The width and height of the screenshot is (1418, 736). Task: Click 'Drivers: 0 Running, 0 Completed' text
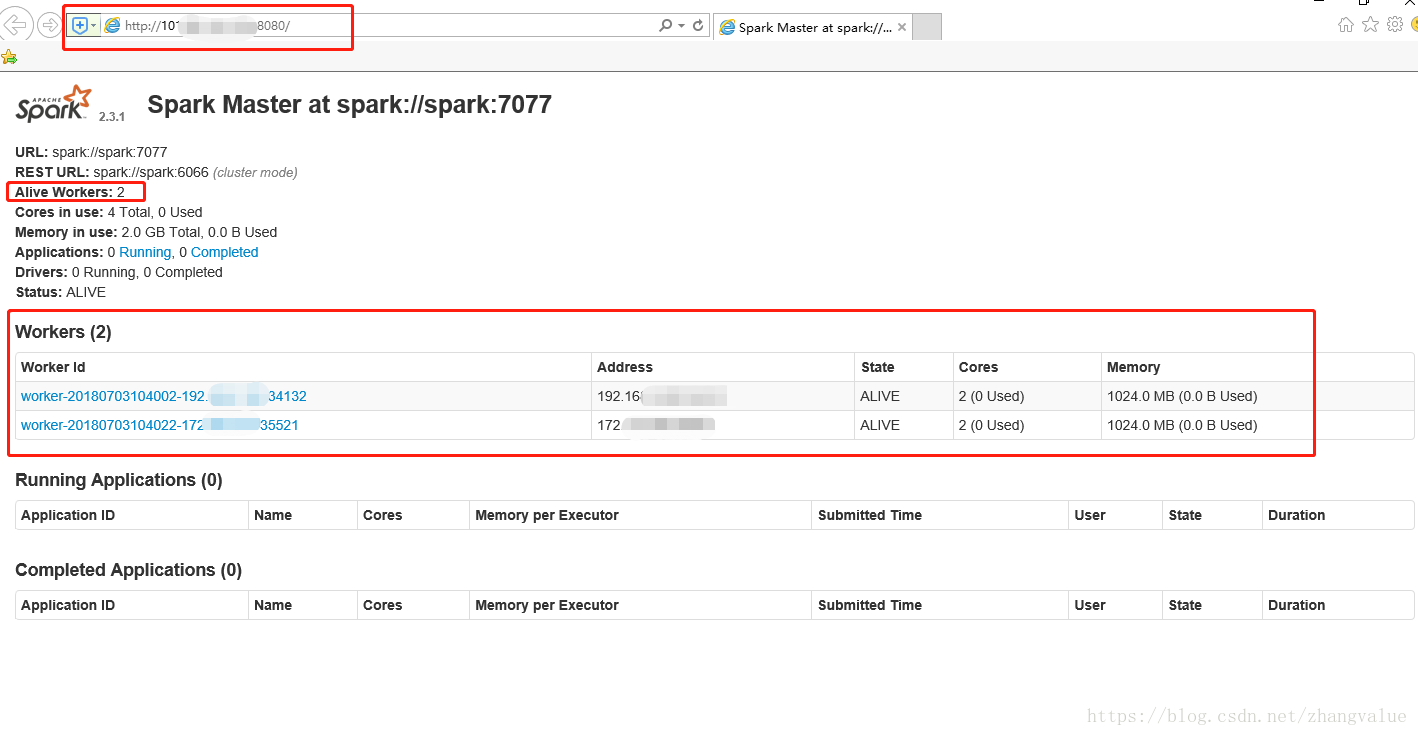119,272
